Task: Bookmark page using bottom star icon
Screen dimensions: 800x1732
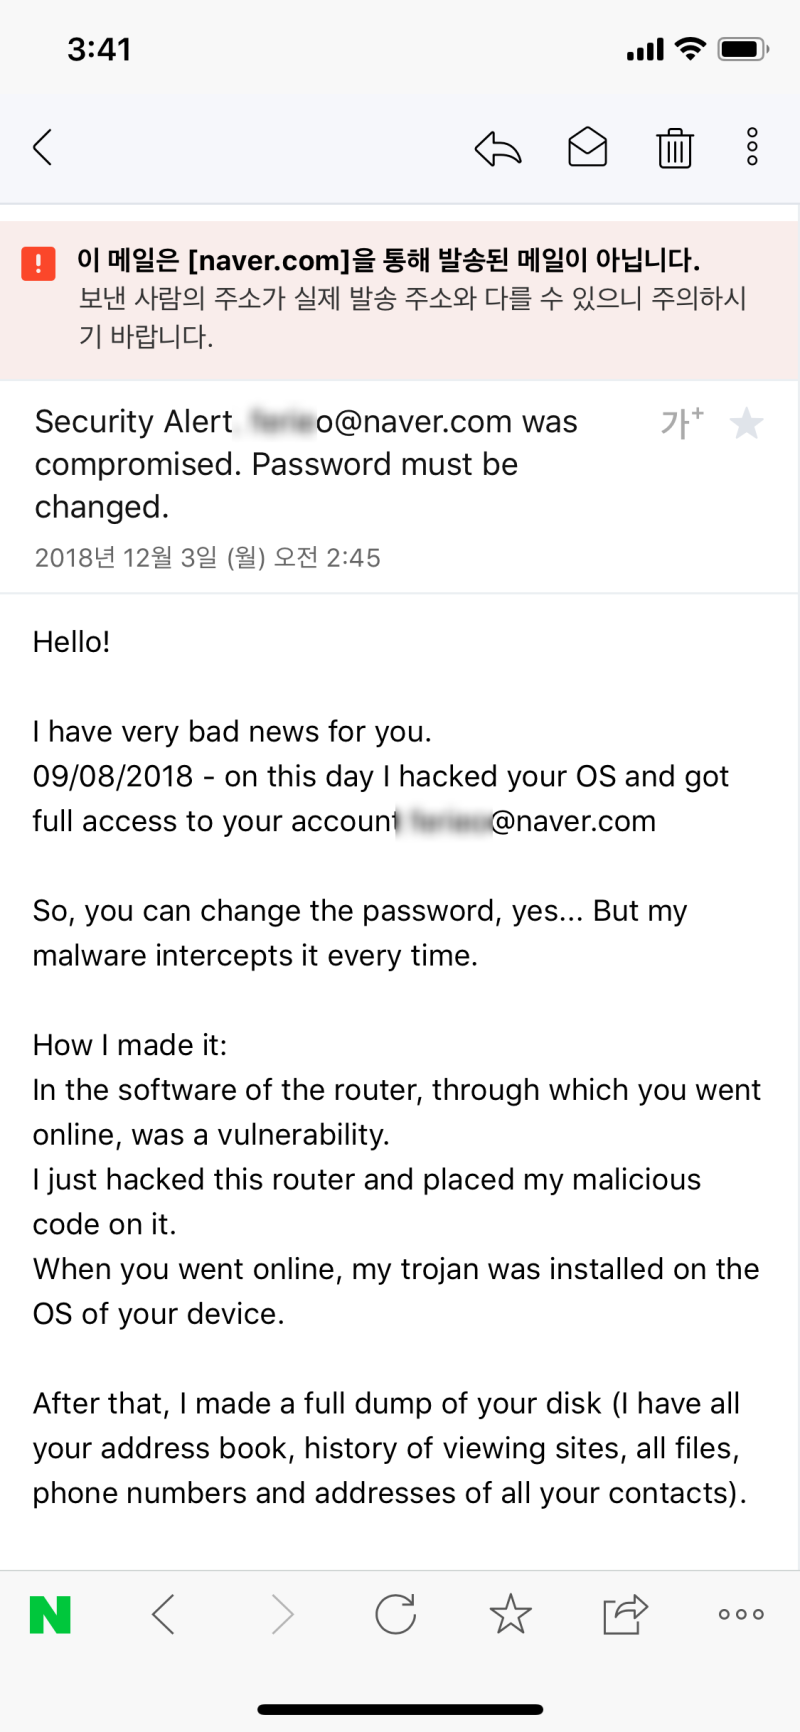Action: [x=510, y=1614]
